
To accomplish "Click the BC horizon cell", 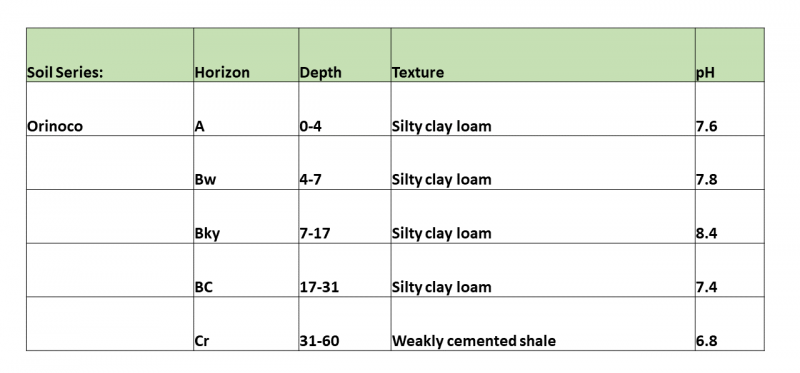I will coord(246,270).
